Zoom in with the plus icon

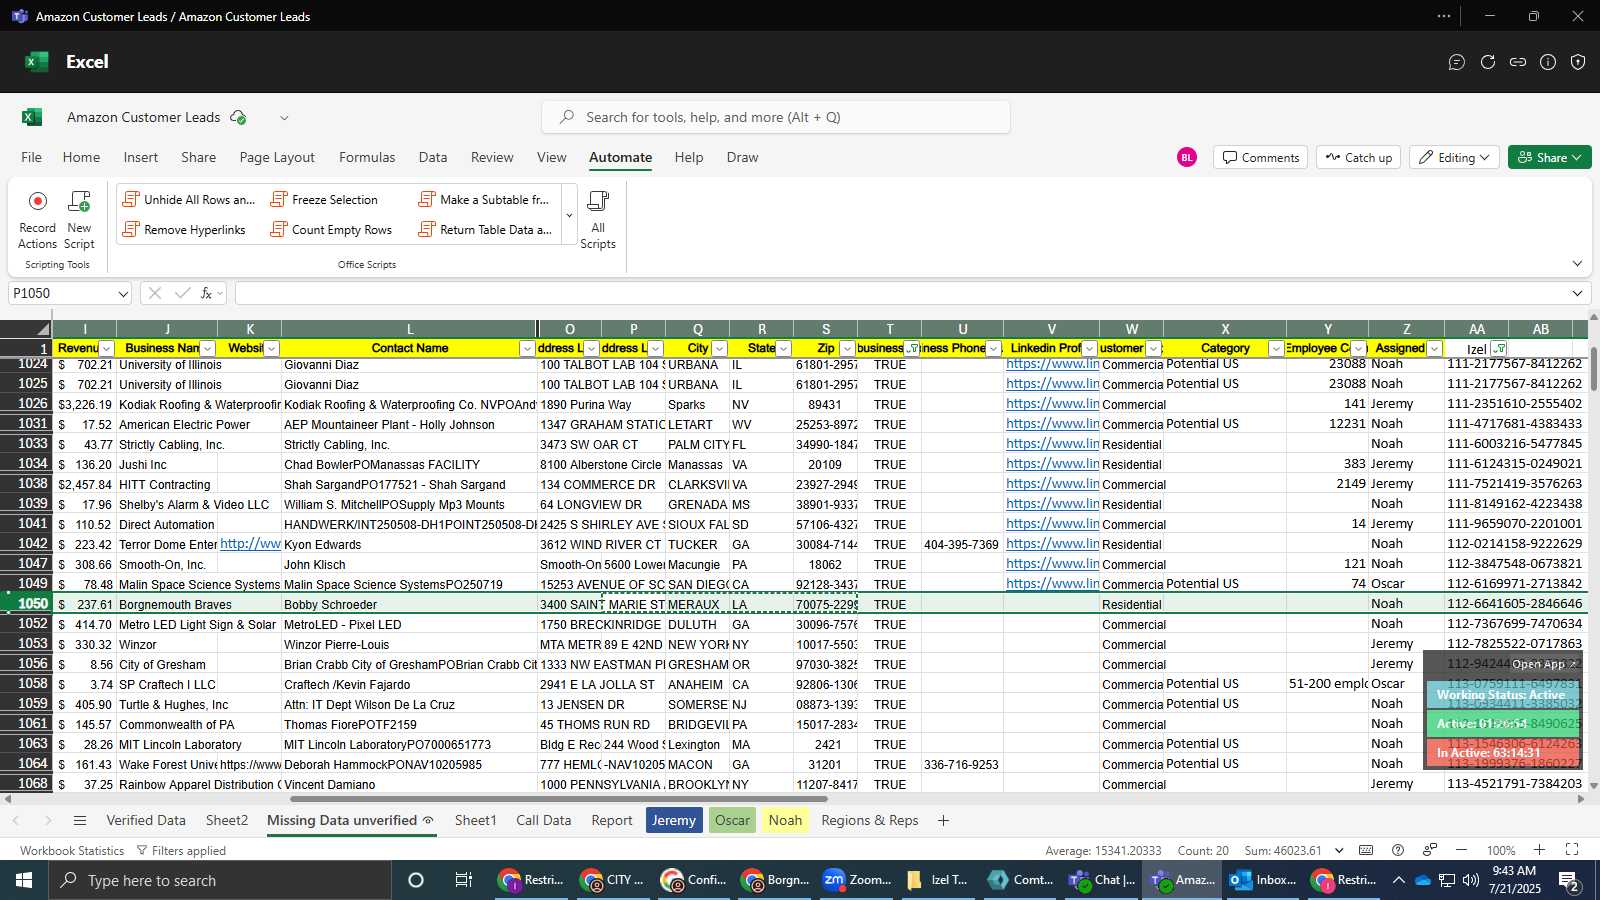pyautogui.click(x=1540, y=850)
